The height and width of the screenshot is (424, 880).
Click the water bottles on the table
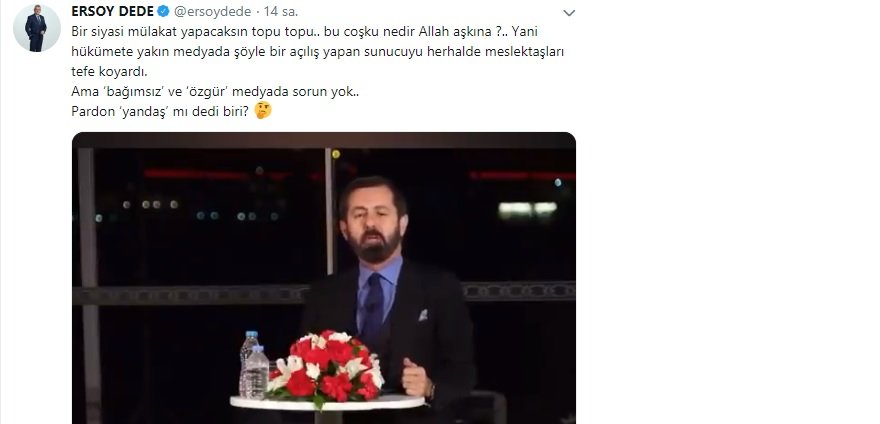tap(254, 365)
